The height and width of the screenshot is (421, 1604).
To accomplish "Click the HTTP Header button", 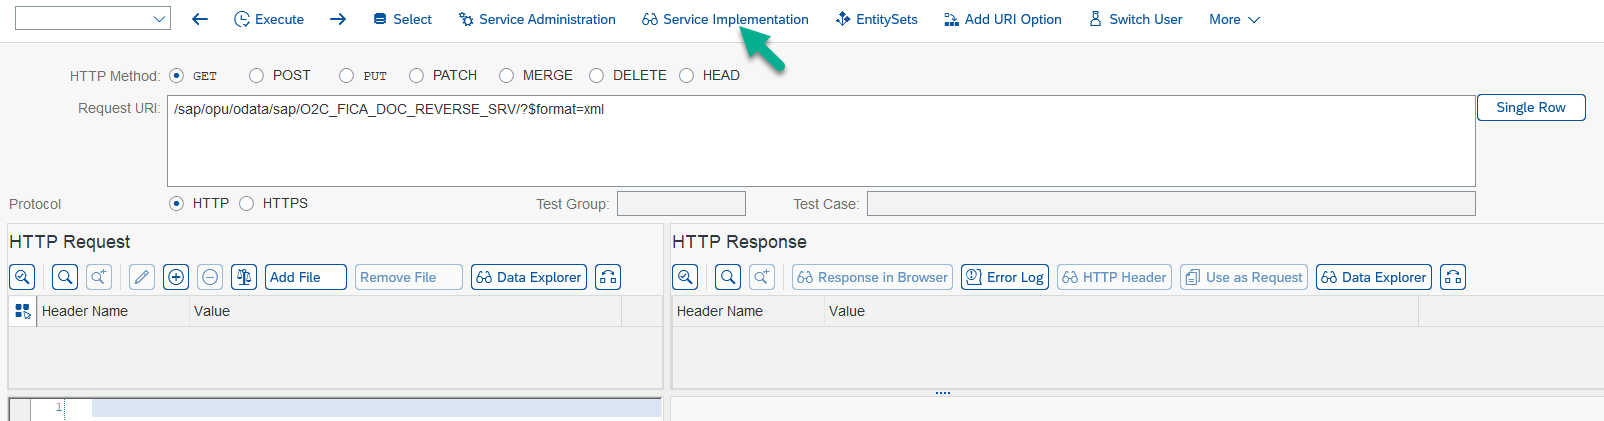I will coord(1114,277).
